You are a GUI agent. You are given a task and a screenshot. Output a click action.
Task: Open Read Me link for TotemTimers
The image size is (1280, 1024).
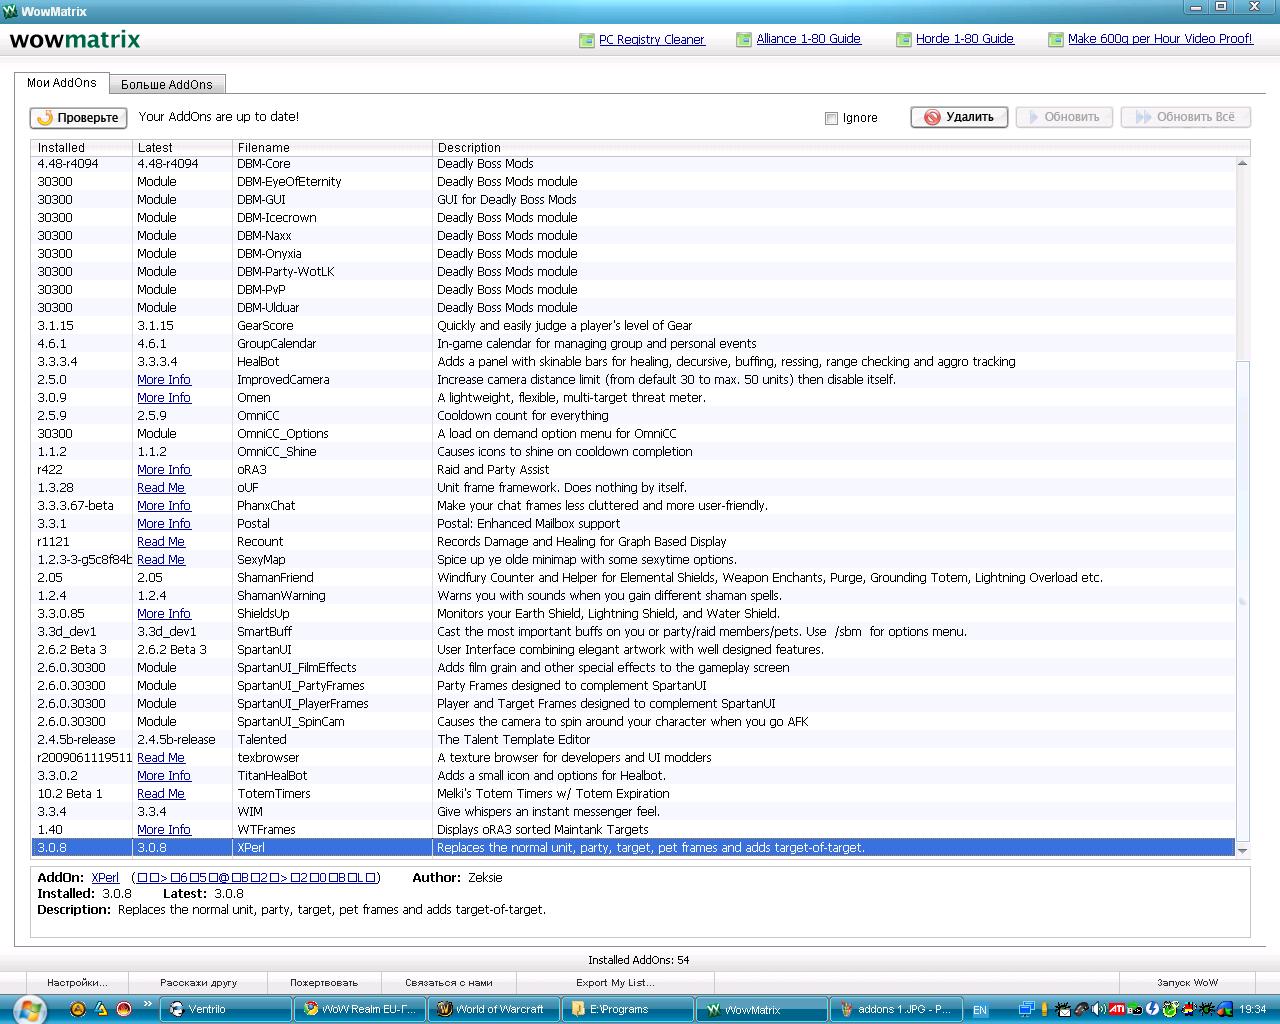coord(161,794)
